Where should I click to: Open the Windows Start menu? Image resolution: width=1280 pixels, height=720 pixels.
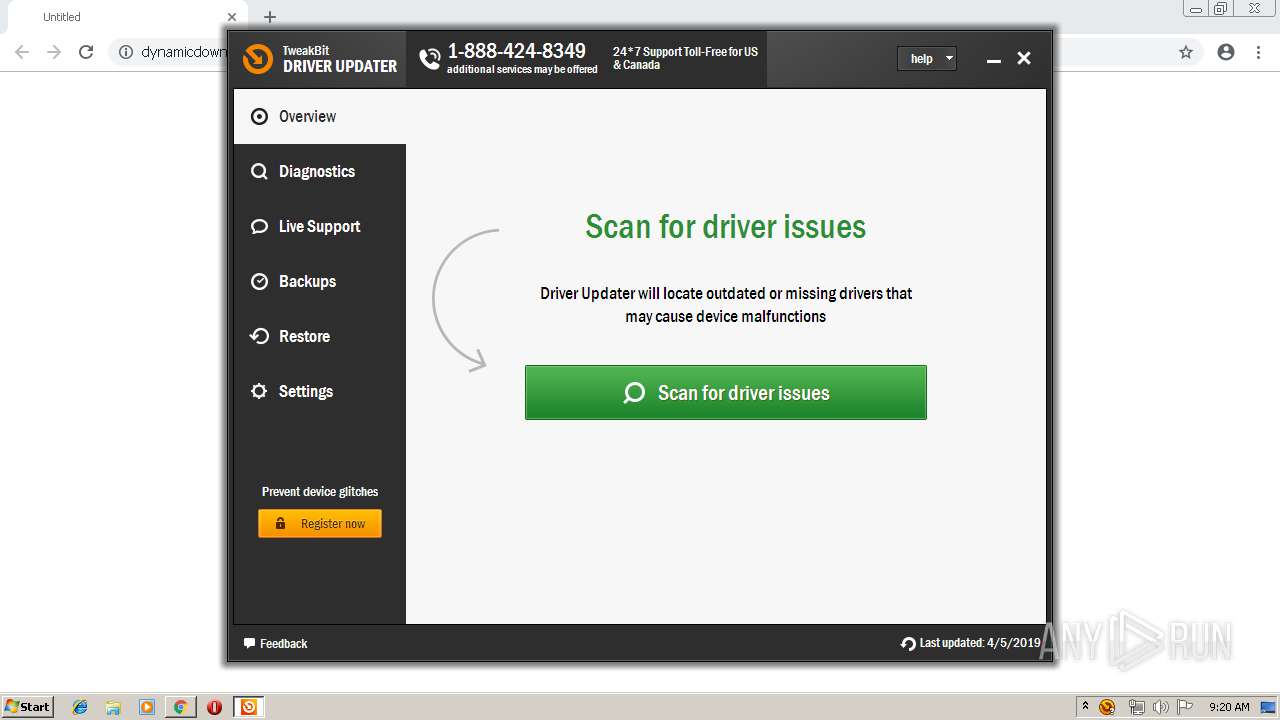28,706
